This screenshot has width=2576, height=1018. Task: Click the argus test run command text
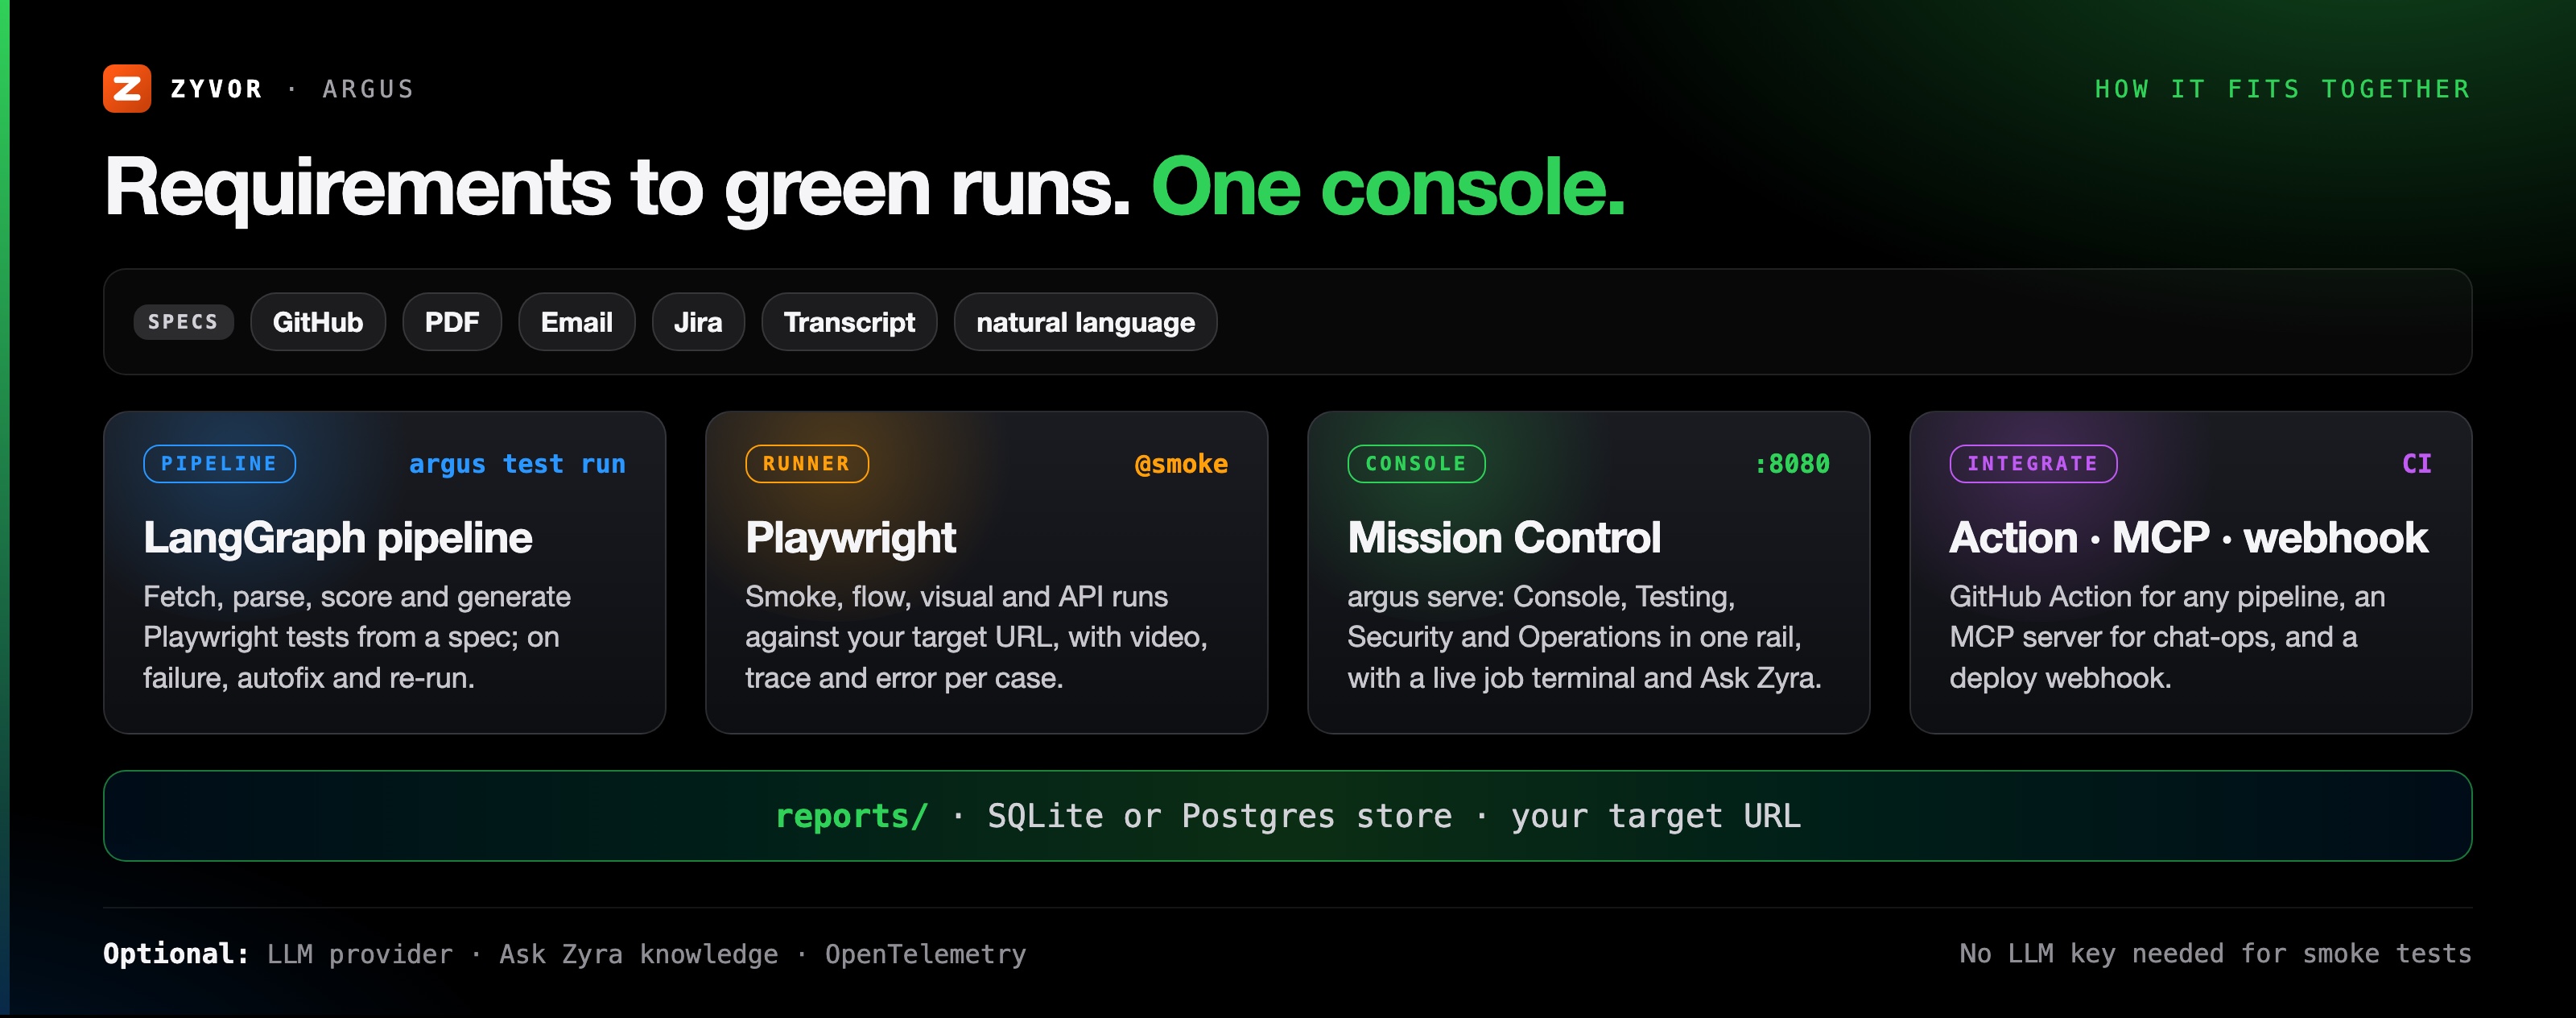pos(517,464)
